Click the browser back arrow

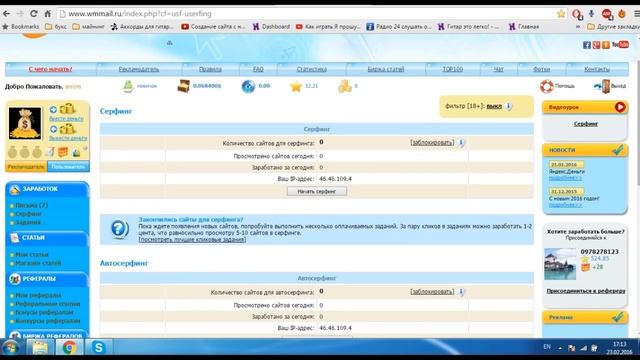point(7,13)
